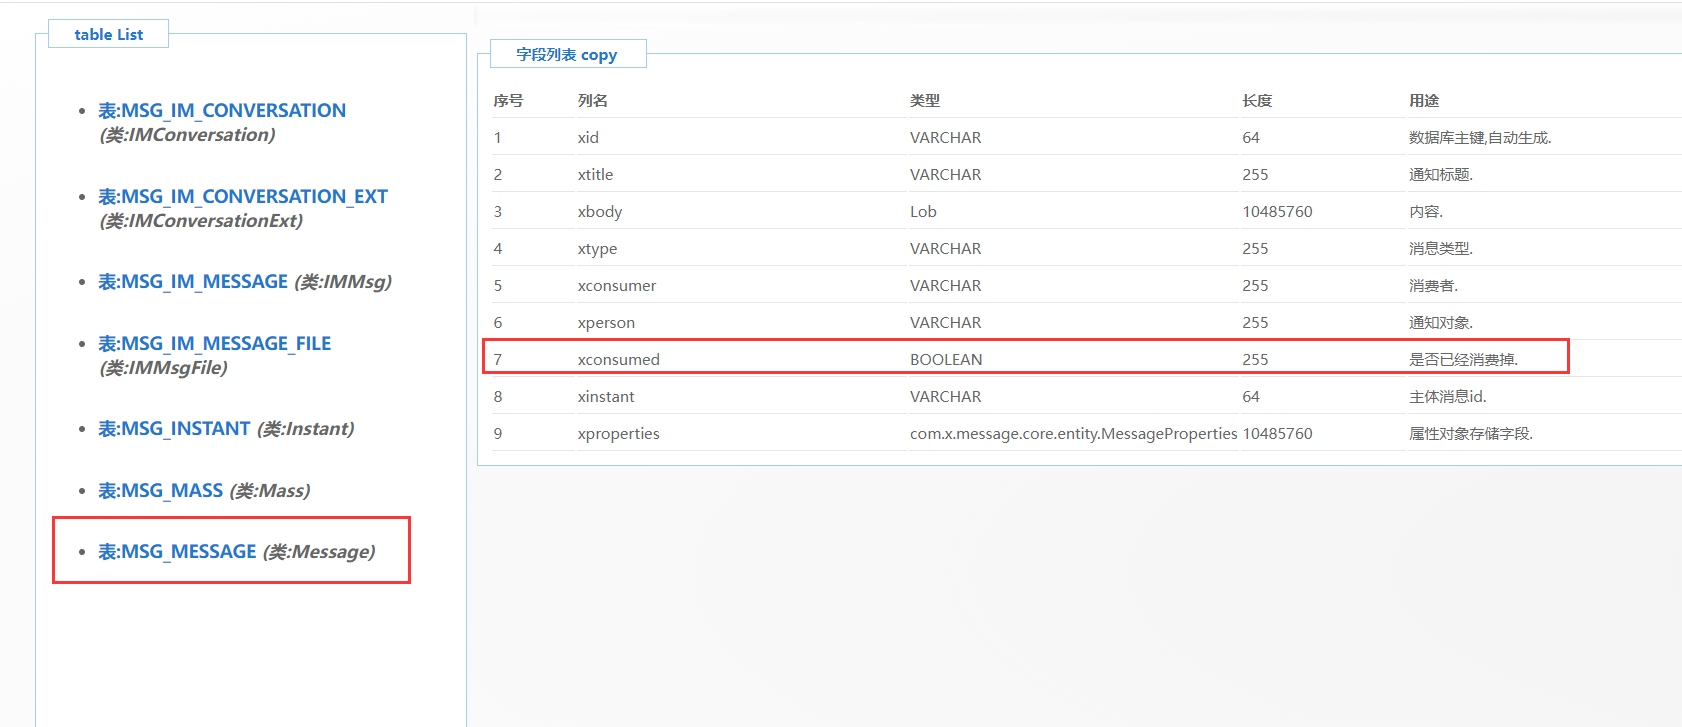Viewport: 1682px width, 727px height.
Task: Click the description "消息类型."
Action: (1441, 249)
